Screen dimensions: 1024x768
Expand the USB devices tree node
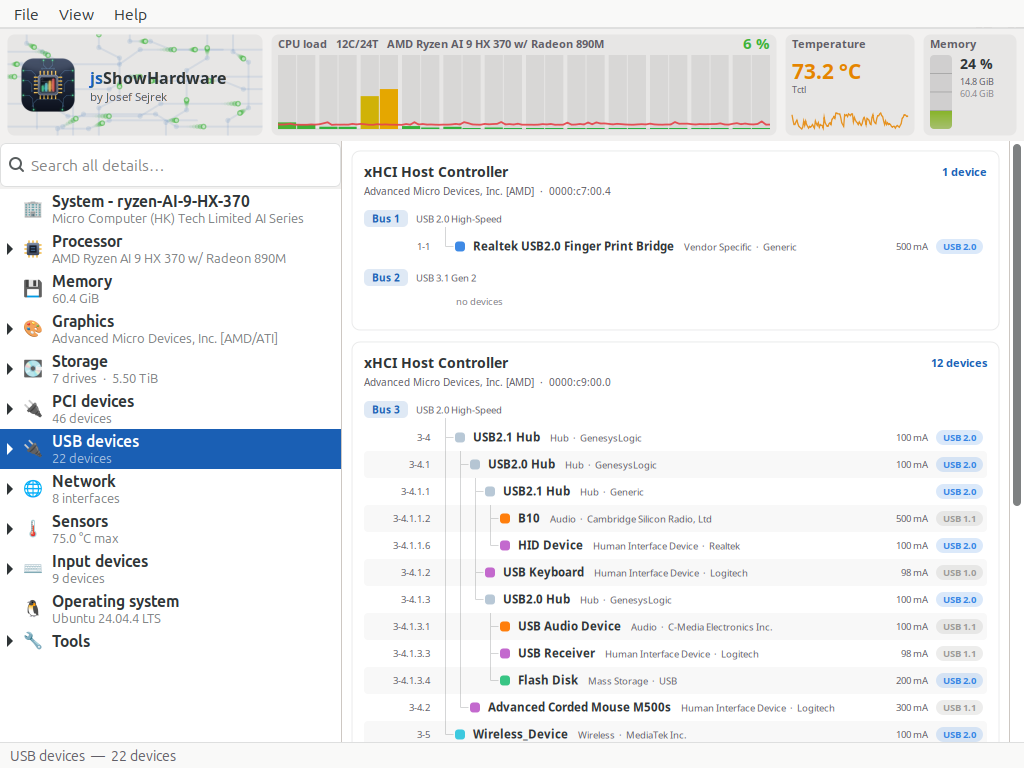click(x=10, y=449)
